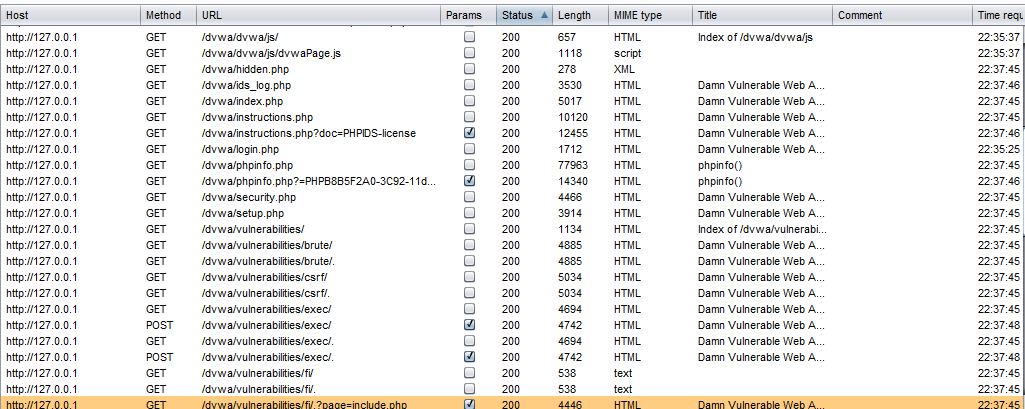Screen dimensions: 1025x409
Task: Toggle Params checkbox for instructions.php?doc=PHPIDS-license row
Action: click(x=469, y=133)
